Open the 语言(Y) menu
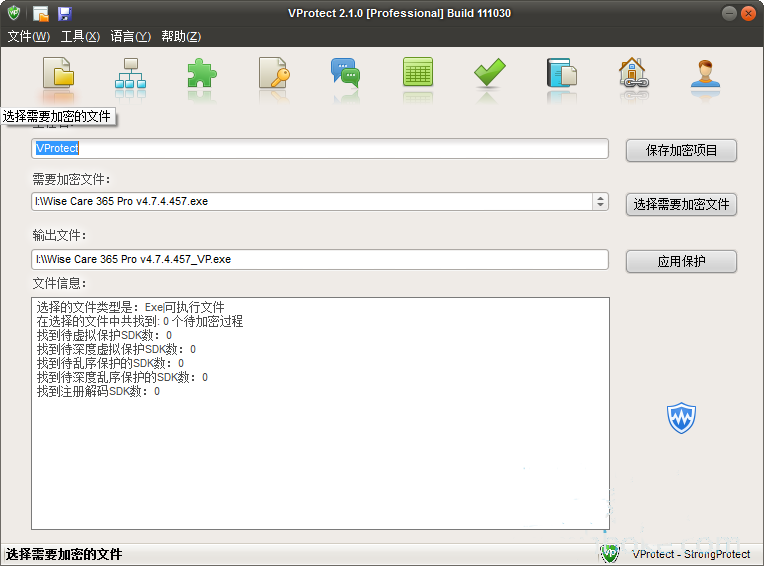The height and width of the screenshot is (566, 764). (x=130, y=36)
